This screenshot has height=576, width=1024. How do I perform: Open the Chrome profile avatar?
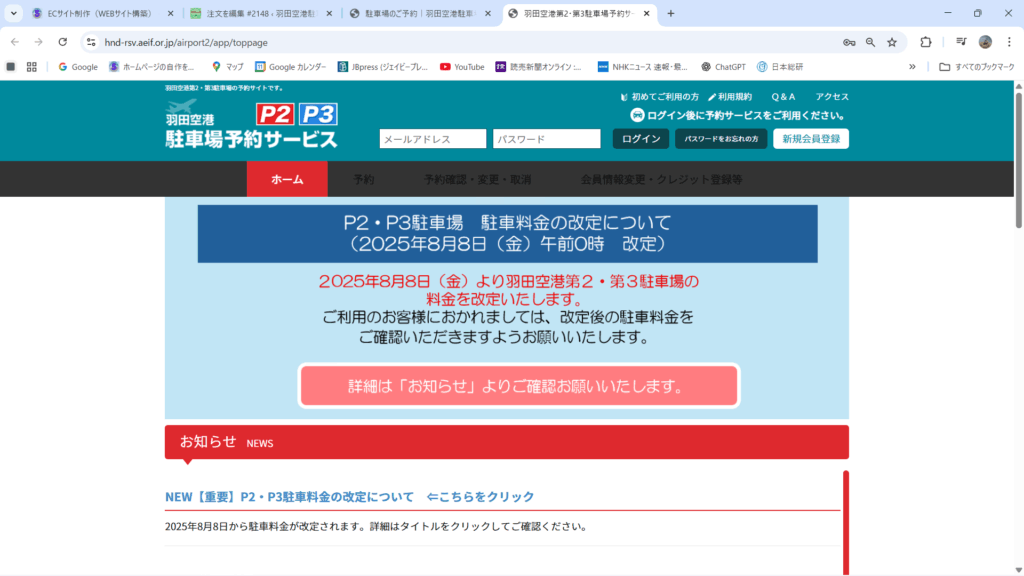coord(985,42)
